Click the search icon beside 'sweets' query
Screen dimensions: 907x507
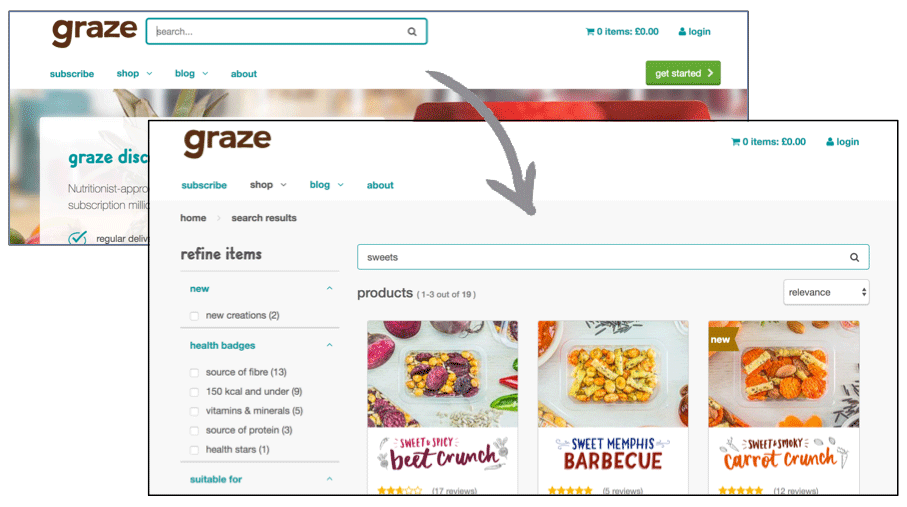coord(854,258)
